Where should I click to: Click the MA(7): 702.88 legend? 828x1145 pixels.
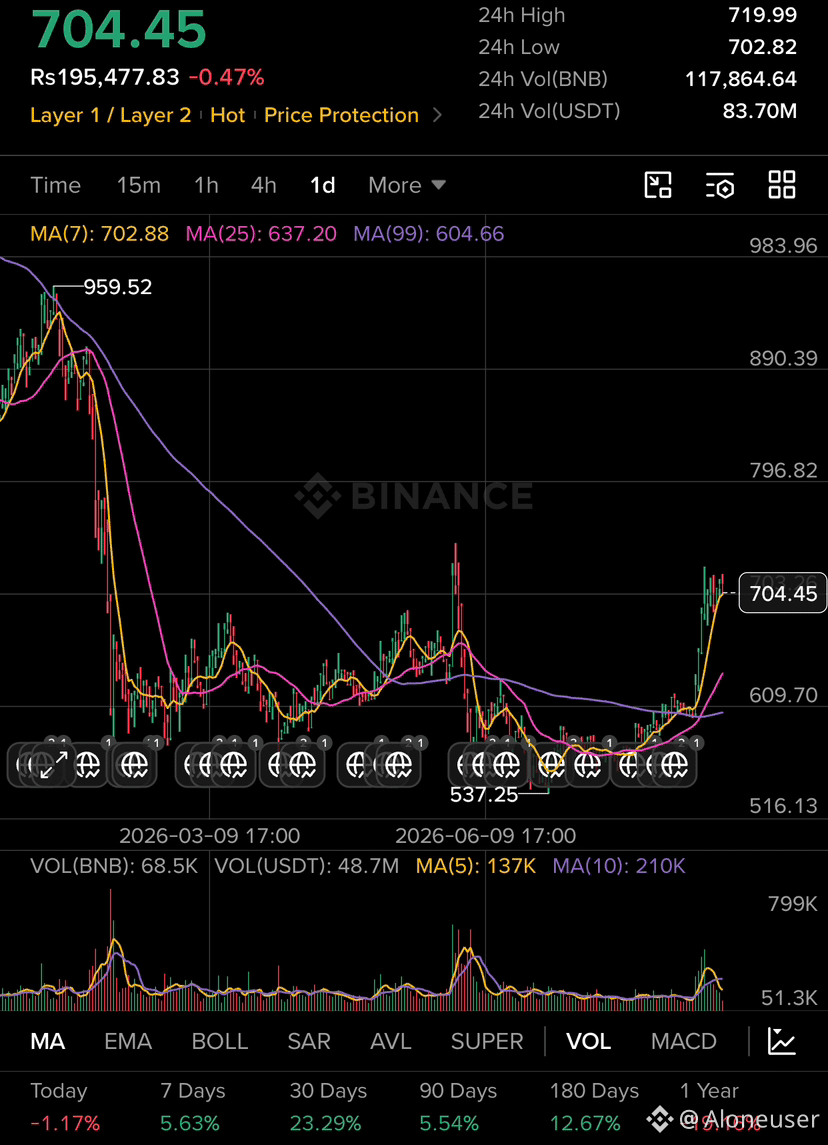[x=99, y=234]
